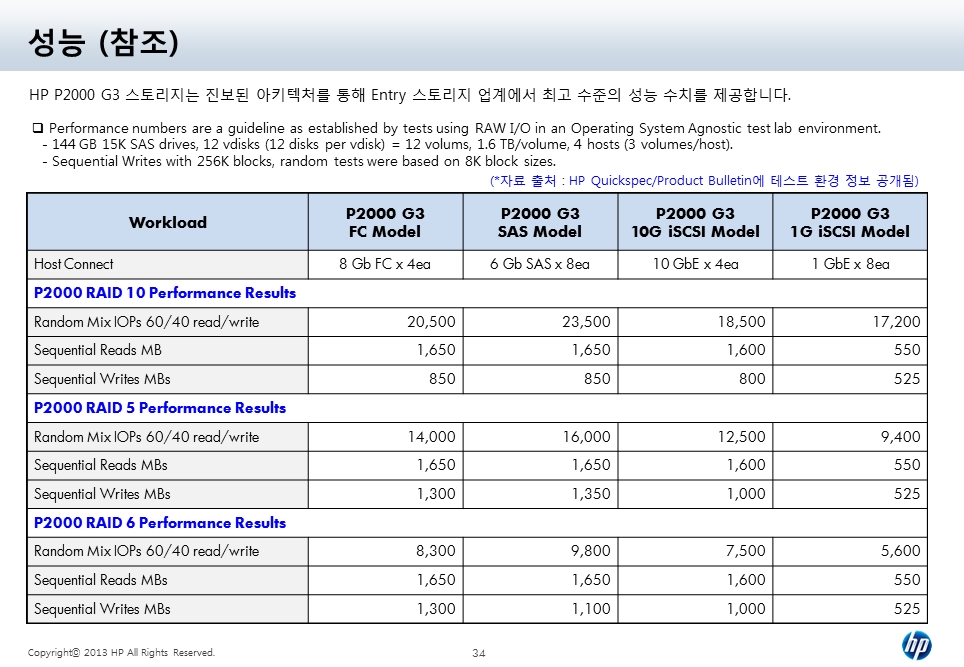Select the P2000 G3 FC Model header
This screenshot has height=667, width=964.
point(385,223)
